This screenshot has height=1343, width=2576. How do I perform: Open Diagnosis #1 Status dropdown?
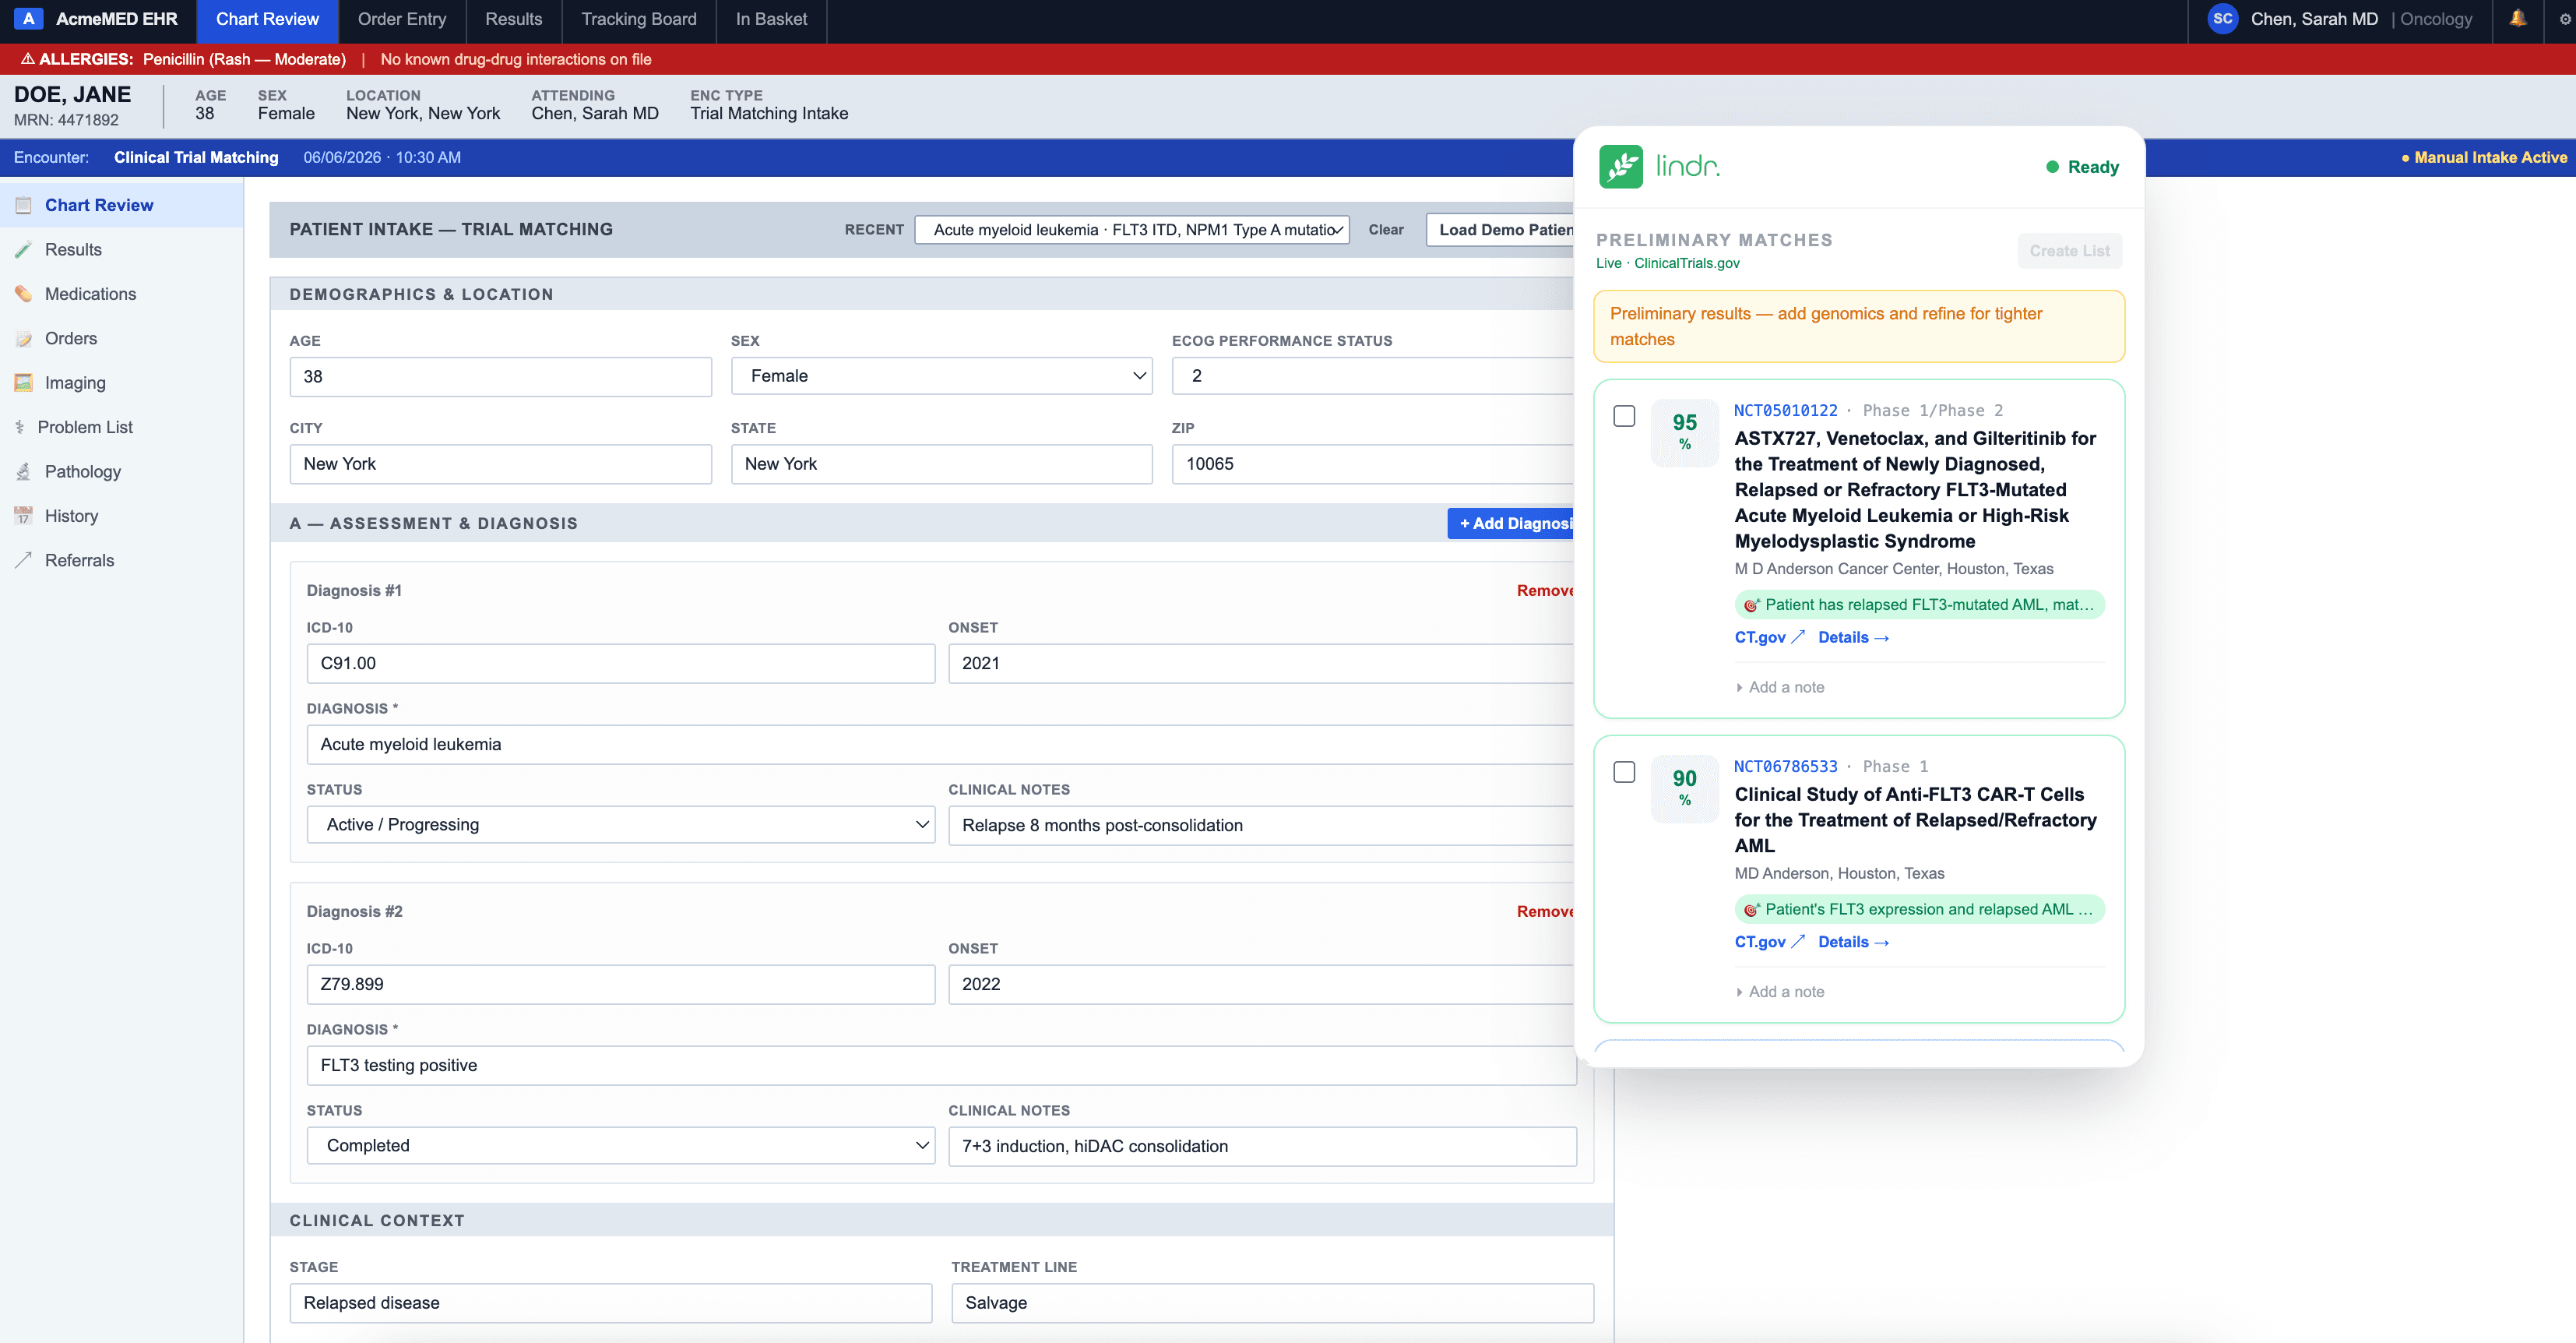click(620, 825)
